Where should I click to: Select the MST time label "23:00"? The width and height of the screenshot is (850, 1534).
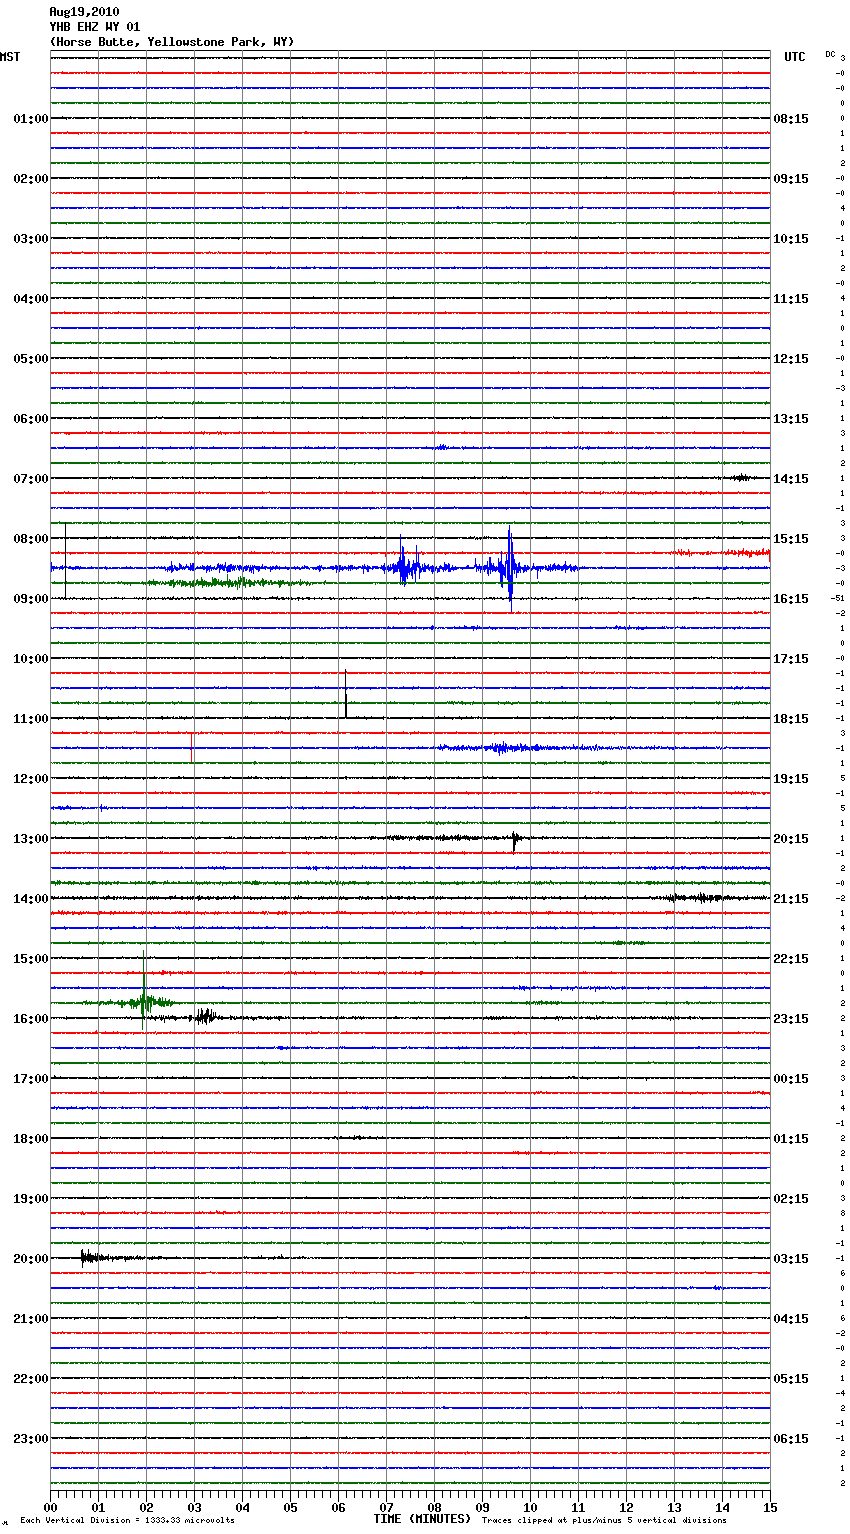(31, 1439)
